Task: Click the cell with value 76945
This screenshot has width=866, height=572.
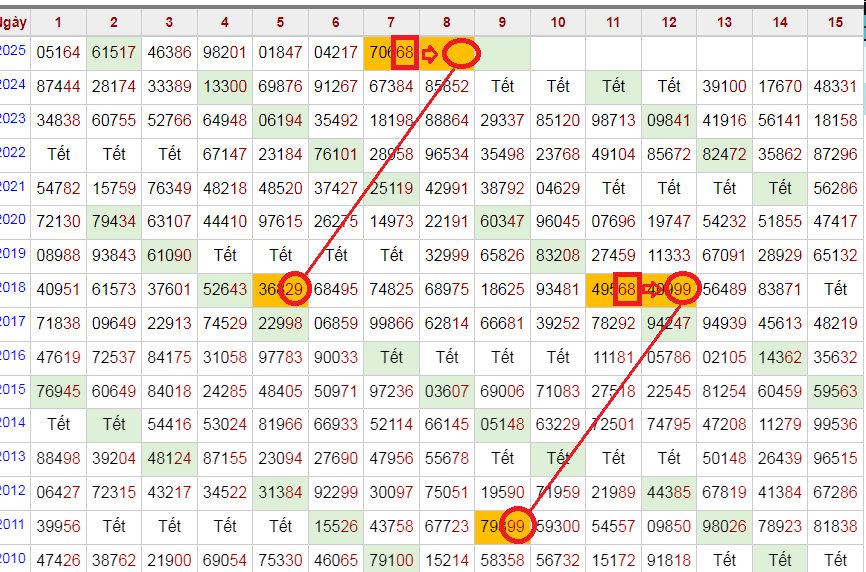Action: click(x=58, y=390)
